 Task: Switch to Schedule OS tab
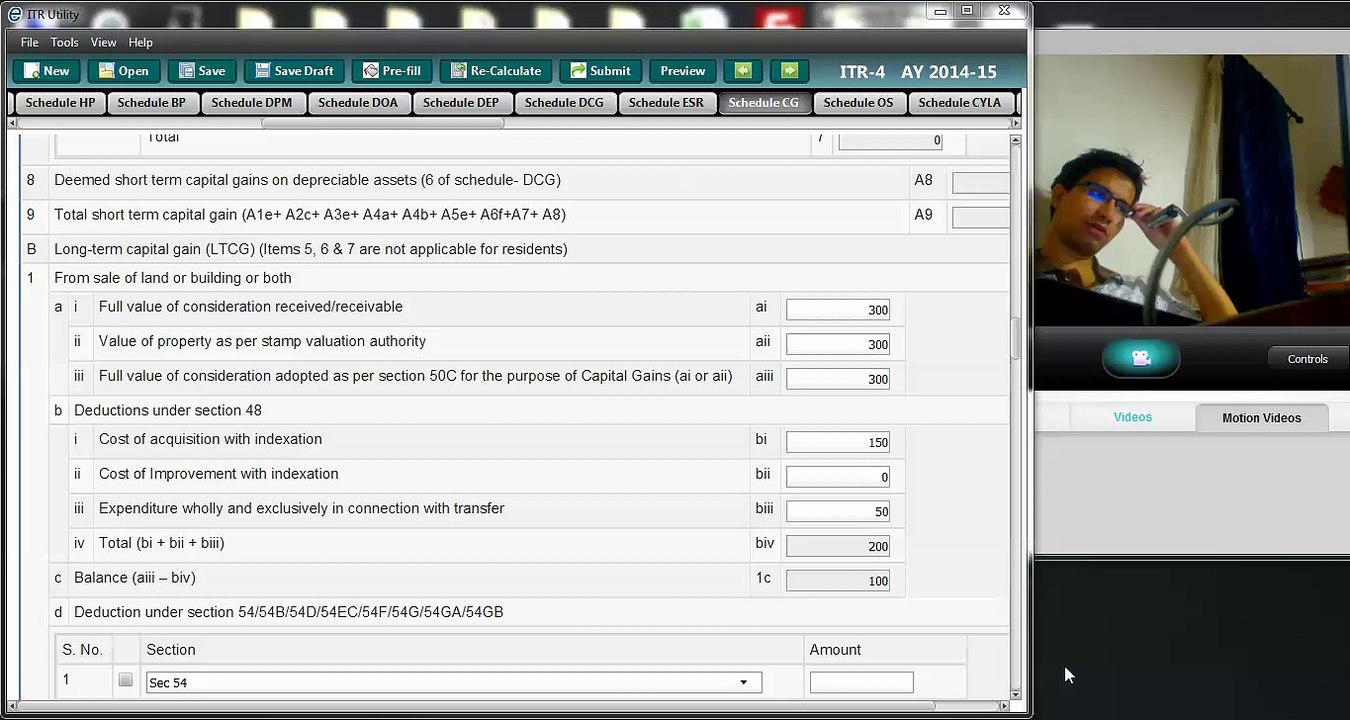(x=858, y=103)
